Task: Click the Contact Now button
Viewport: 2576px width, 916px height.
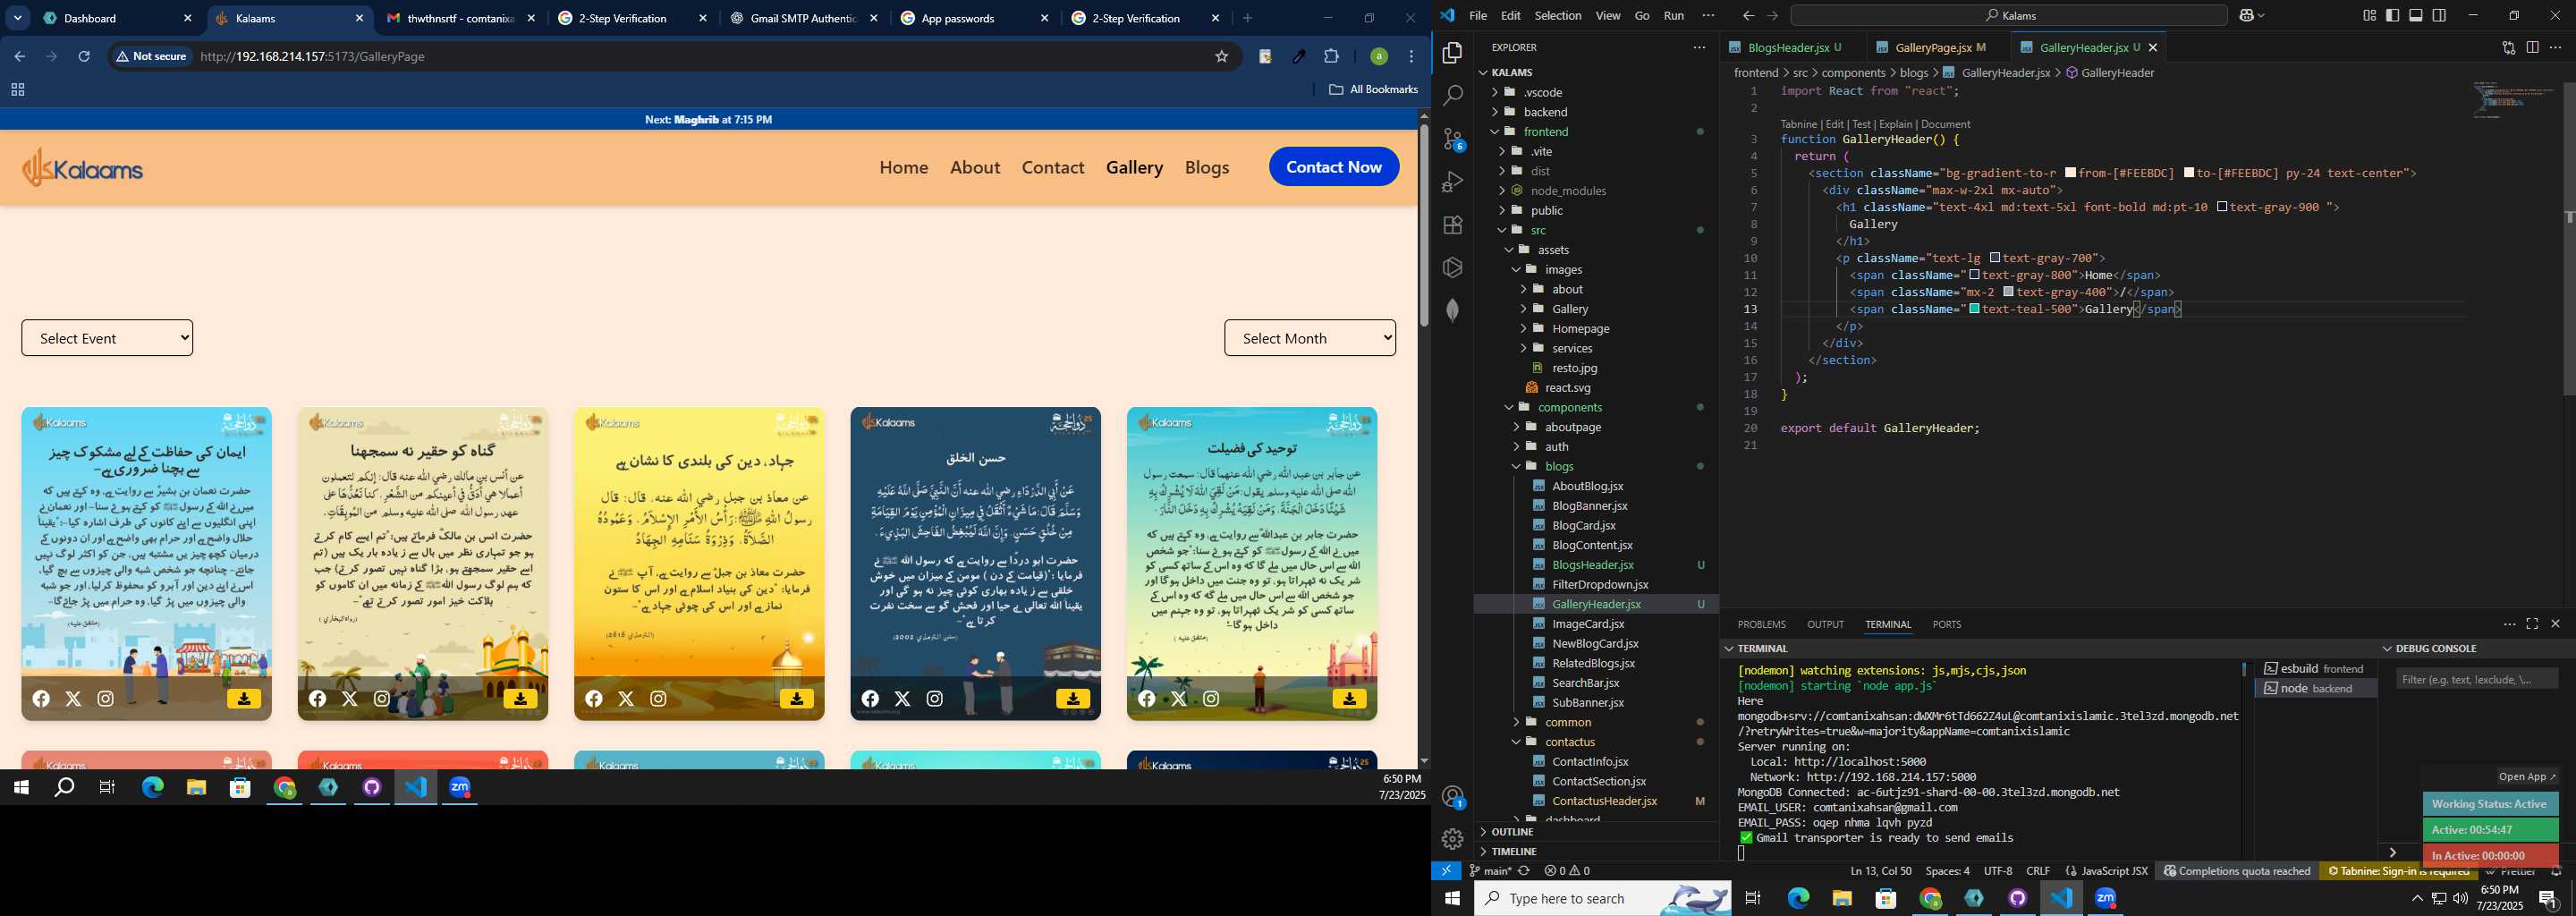Action: point(1334,167)
